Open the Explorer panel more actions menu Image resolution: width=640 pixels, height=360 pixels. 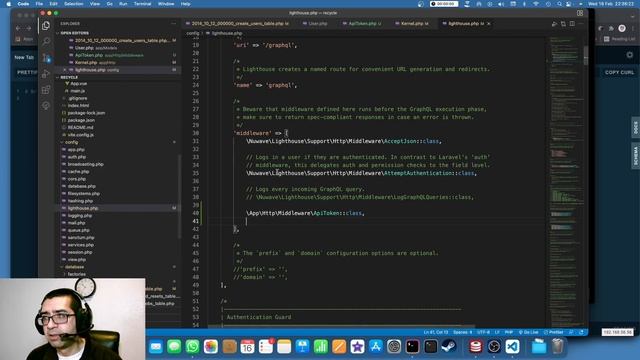pos(173,24)
